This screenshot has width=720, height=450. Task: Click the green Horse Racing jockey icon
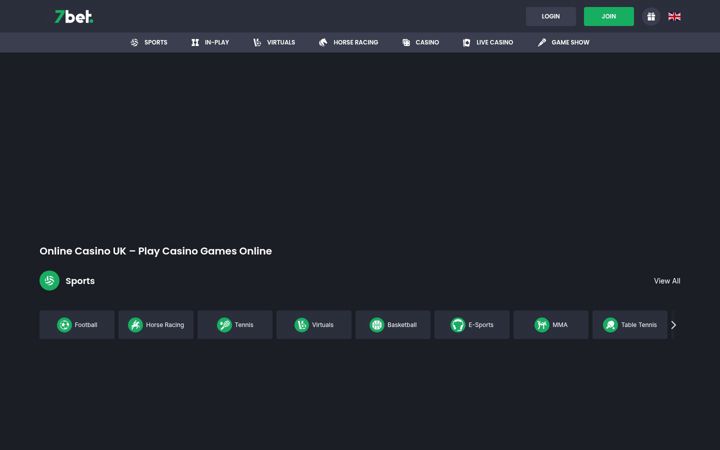coord(135,325)
